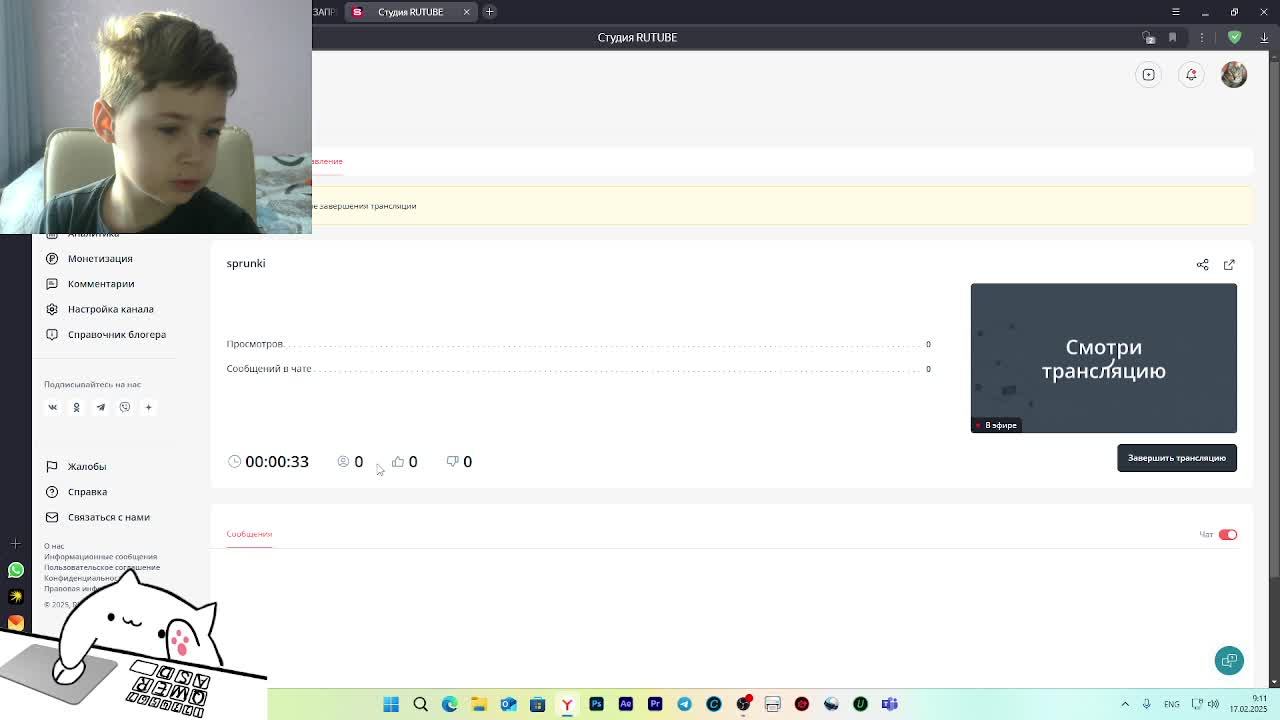Click the browser downloads arrow icon
This screenshot has height=720, width=1280.
tap(1264, 38)
